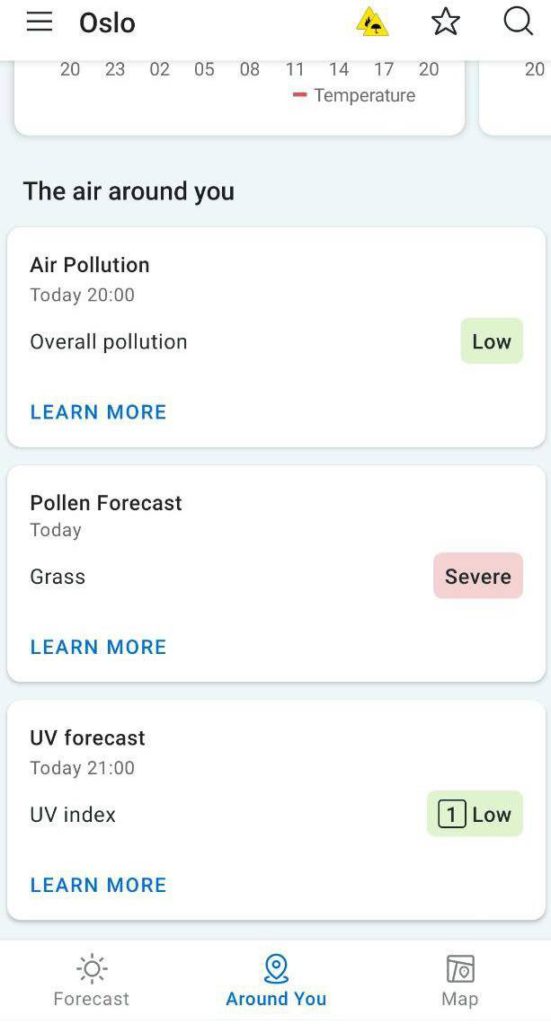
Task: Switch to the Map tab
Action: 460,998
